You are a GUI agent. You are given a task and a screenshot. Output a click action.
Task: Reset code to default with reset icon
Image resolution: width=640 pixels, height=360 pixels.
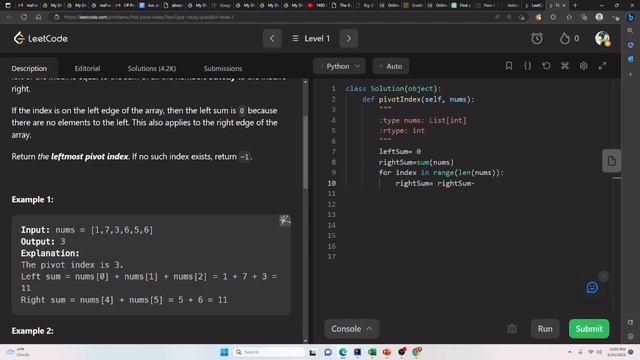pyautogui.click(x=546, y=66)
